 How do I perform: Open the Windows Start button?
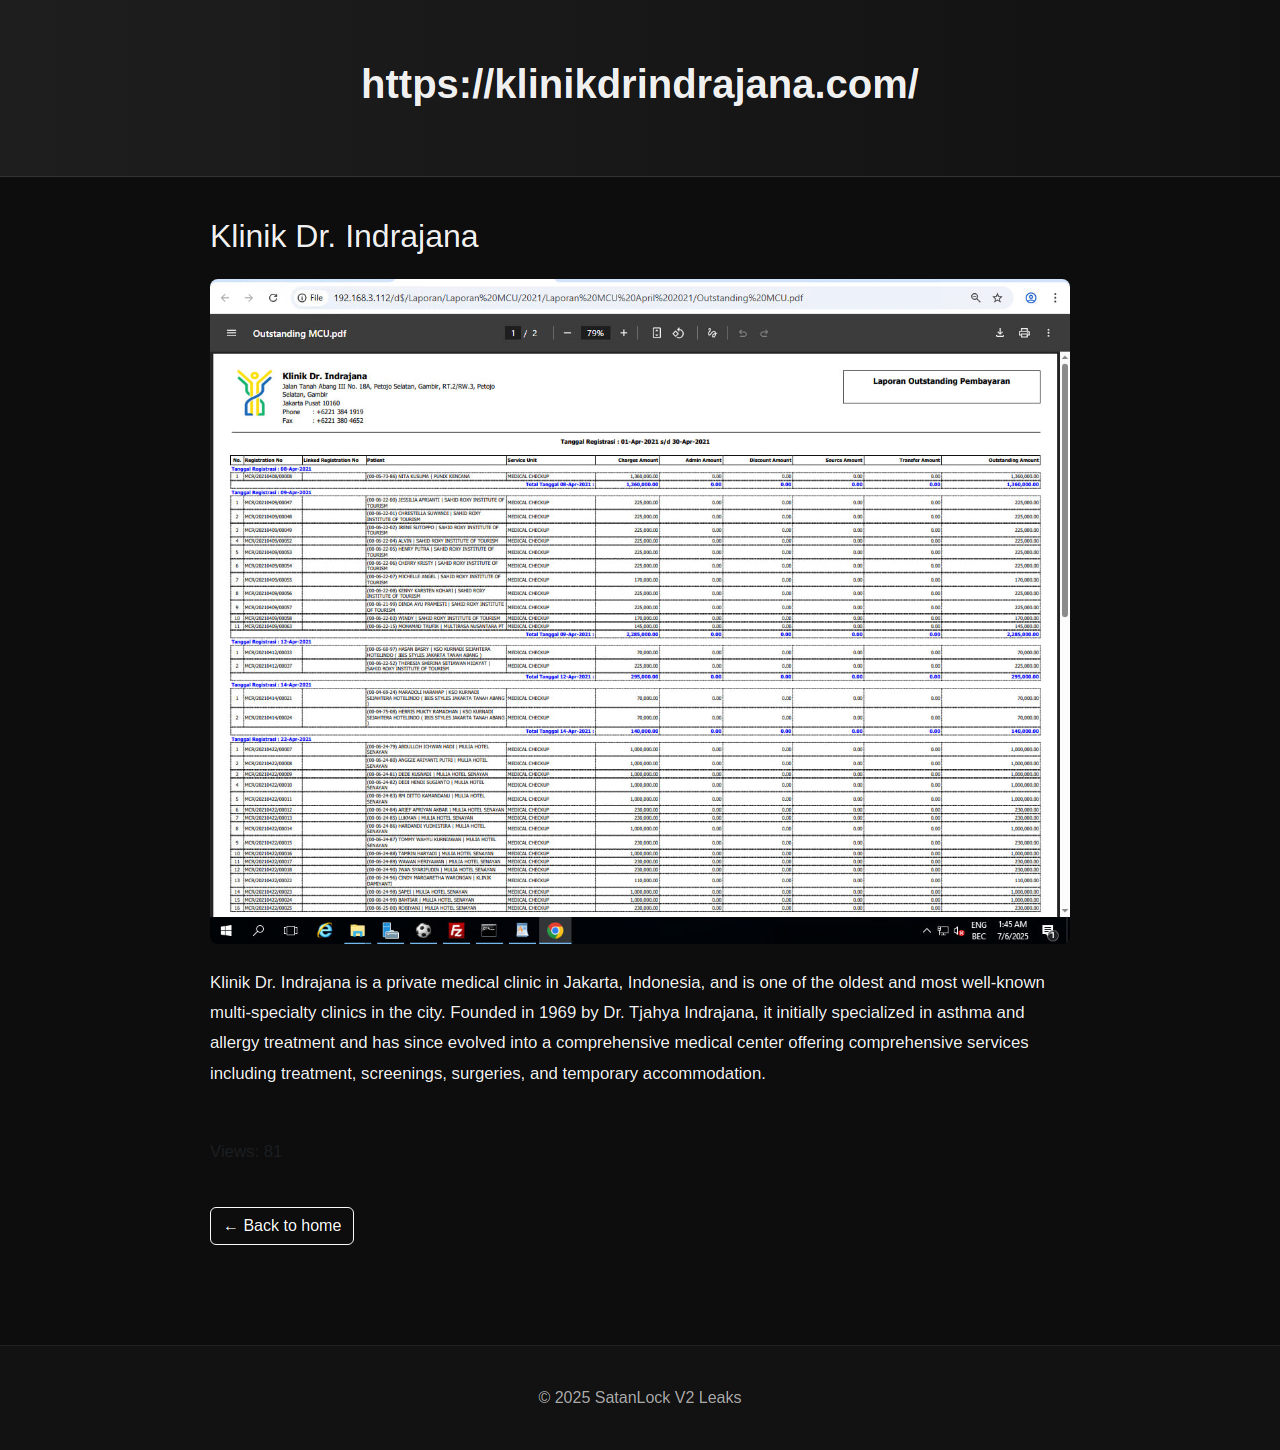226,931
